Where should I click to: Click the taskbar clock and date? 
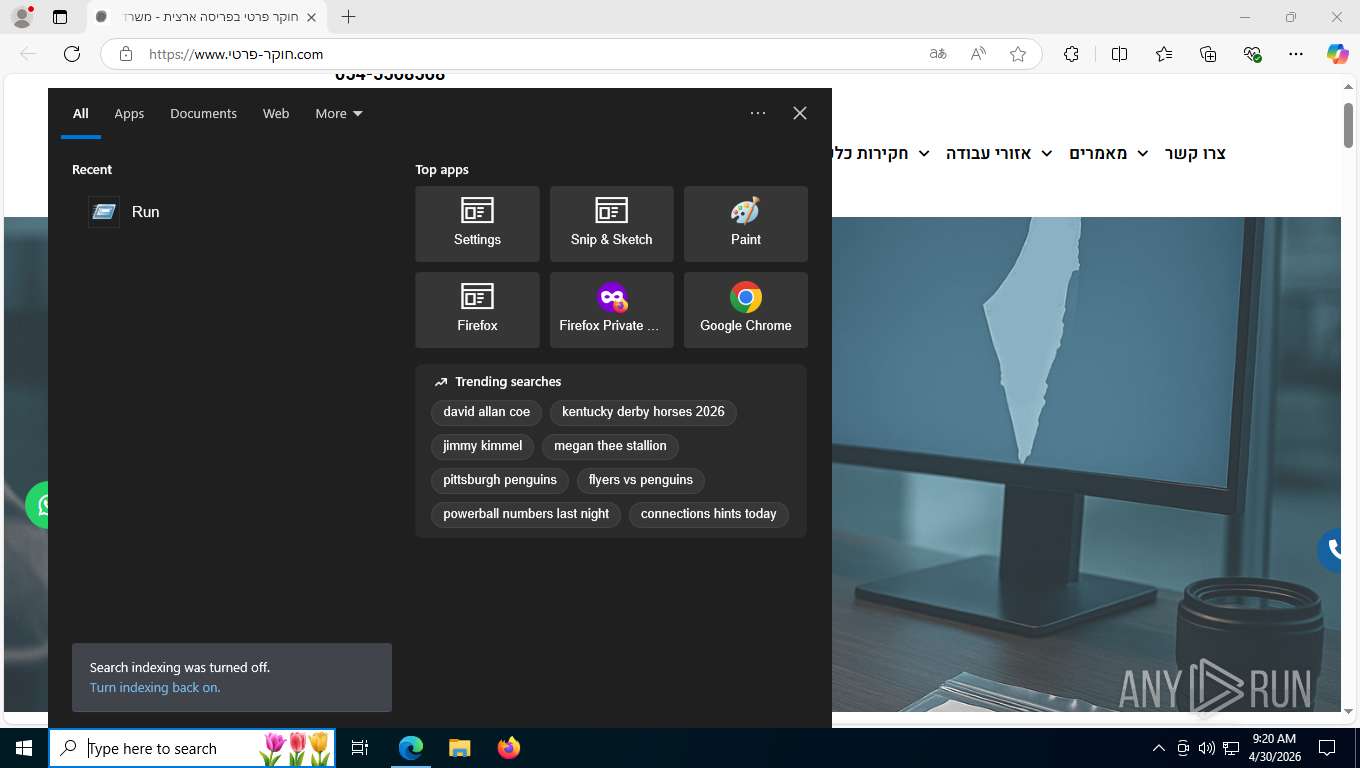pos(1273,748)
